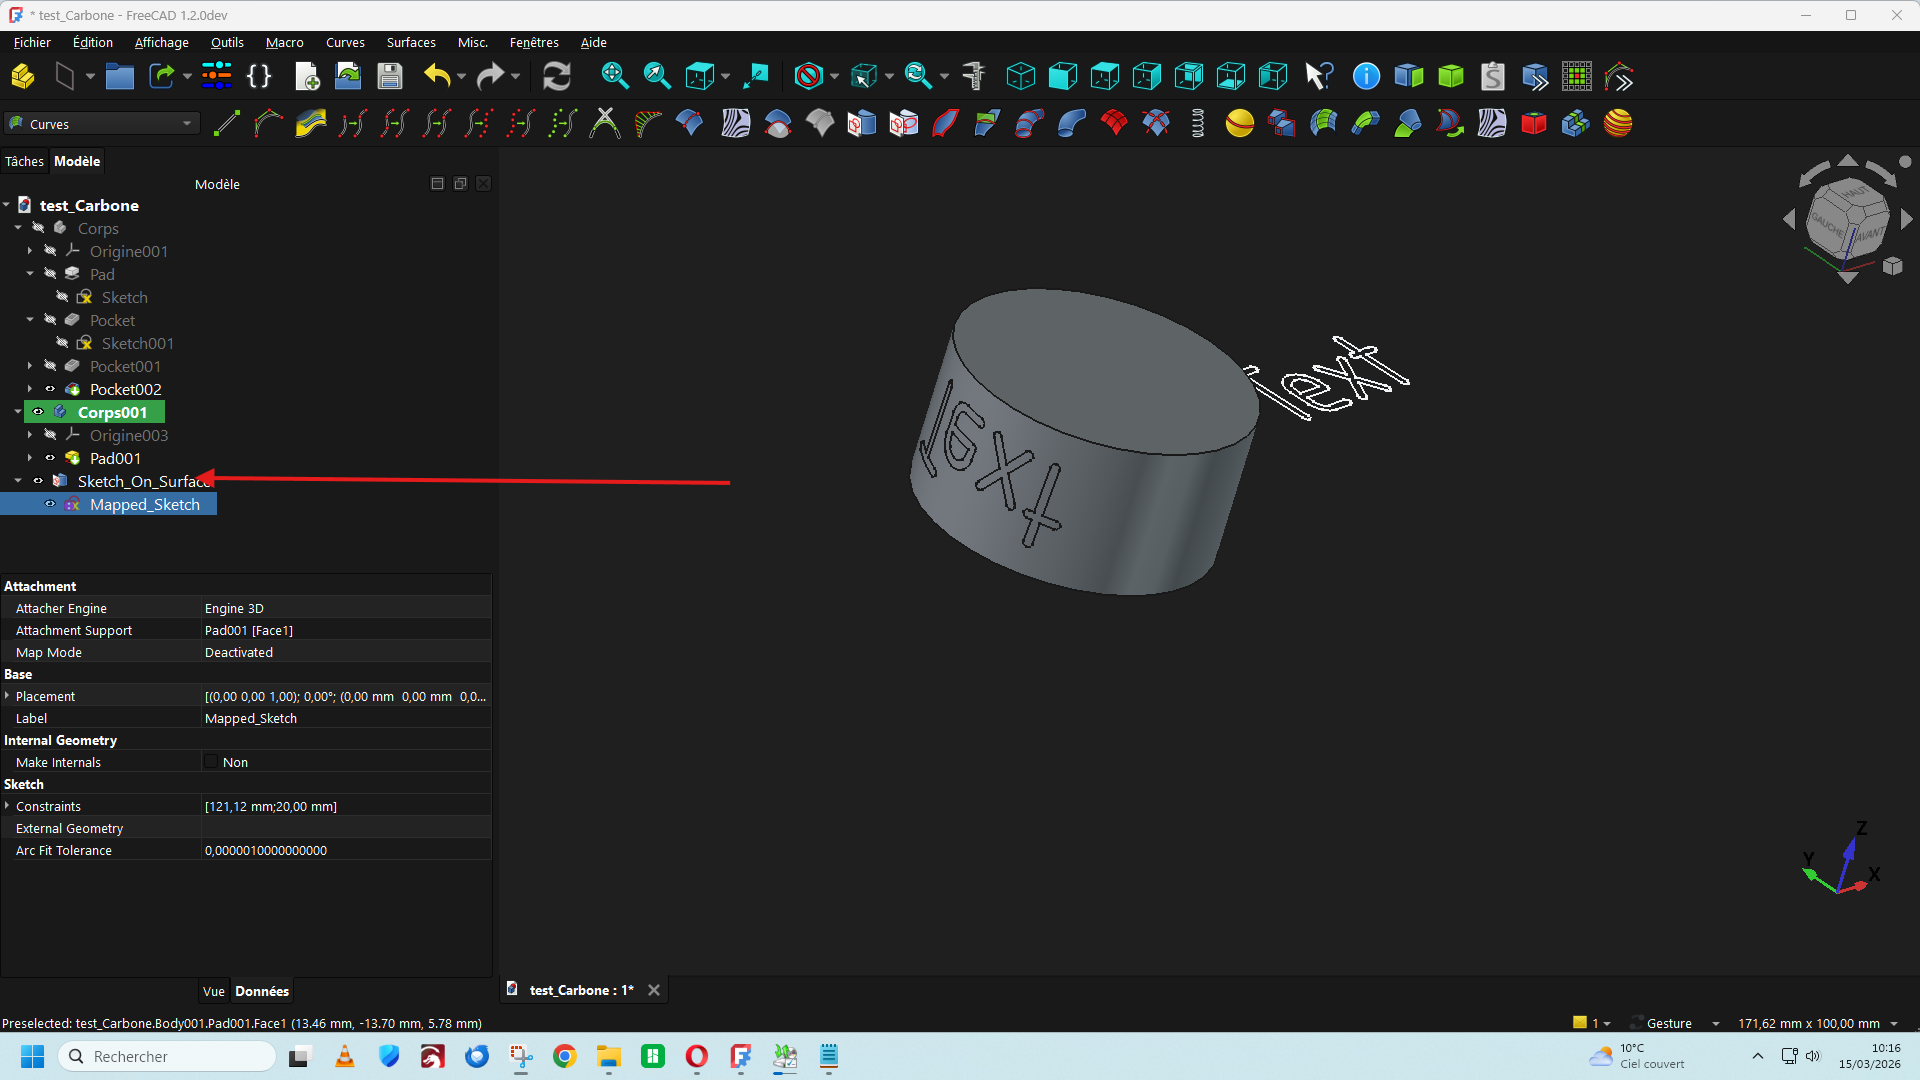Click the new document icon
The height and width of the screenshot is (1080, 1920).
(307, 77)
